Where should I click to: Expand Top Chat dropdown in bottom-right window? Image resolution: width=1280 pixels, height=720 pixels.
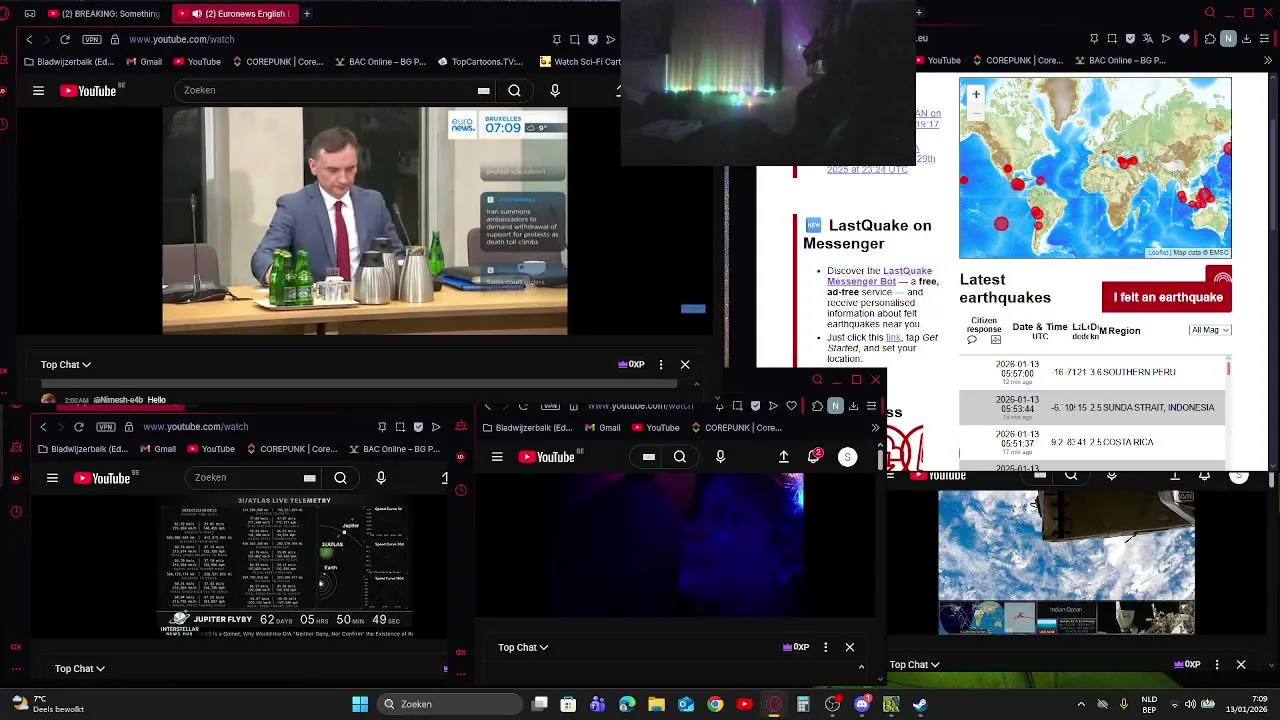914,665
